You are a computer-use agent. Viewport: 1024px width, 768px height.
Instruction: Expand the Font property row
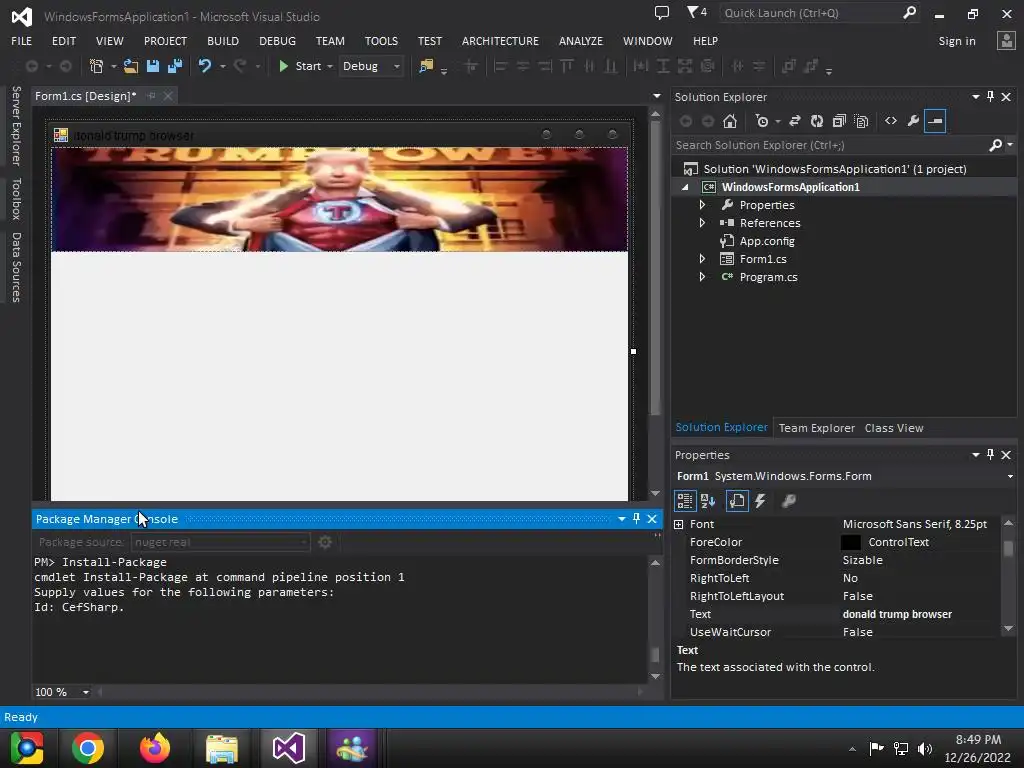coord(679,524)
